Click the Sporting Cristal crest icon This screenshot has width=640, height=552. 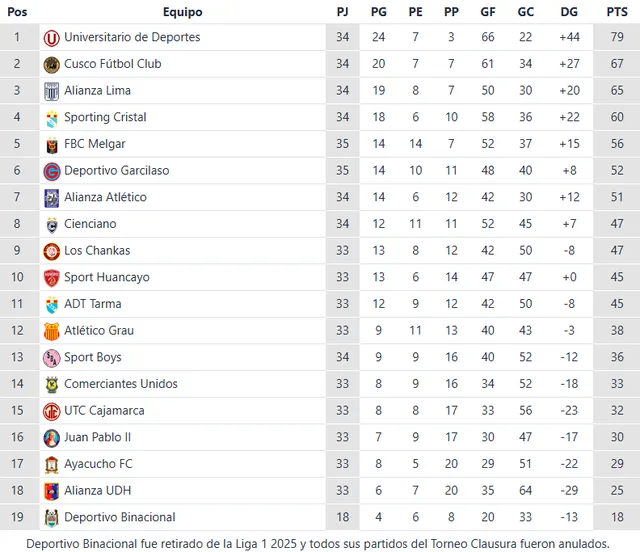pyautogui.click(x=51, y=118)
